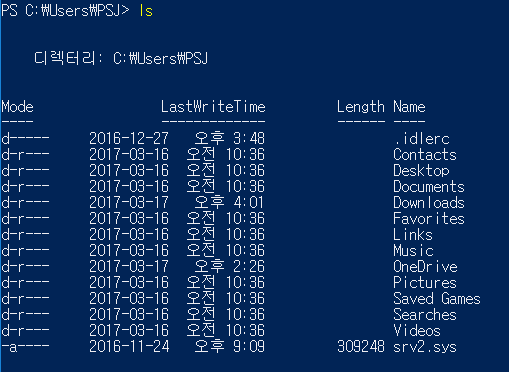Click the mode 'd-r---' in Contacts row

(x=25, y=155)
